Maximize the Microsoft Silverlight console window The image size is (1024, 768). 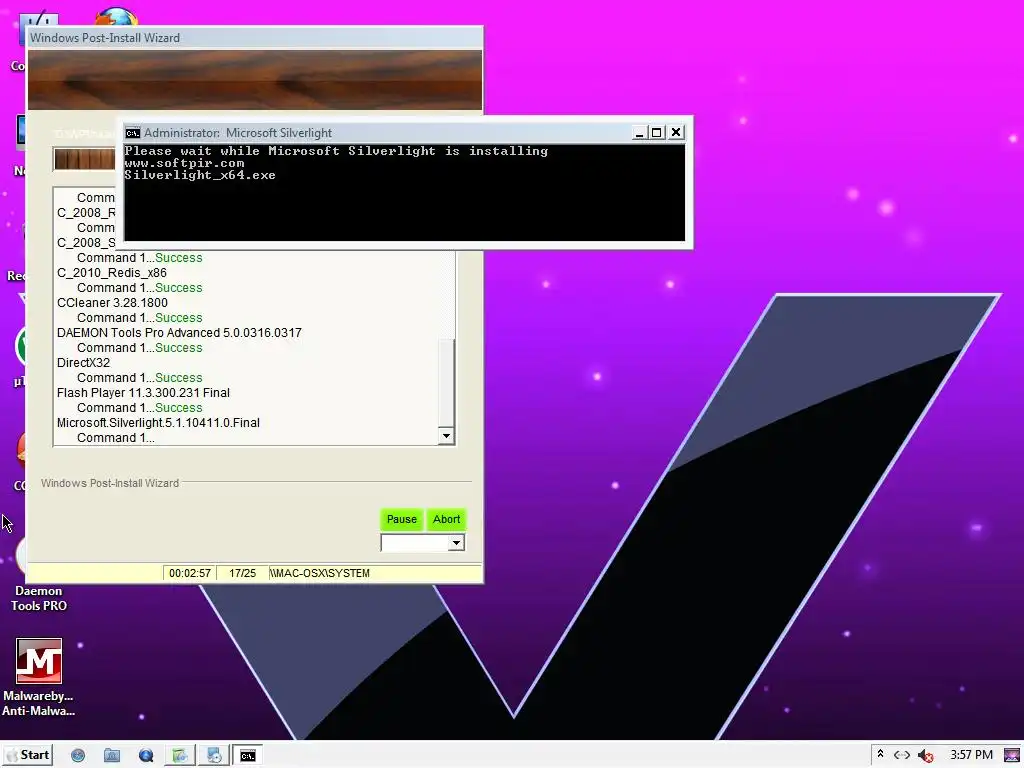[657, 133]
